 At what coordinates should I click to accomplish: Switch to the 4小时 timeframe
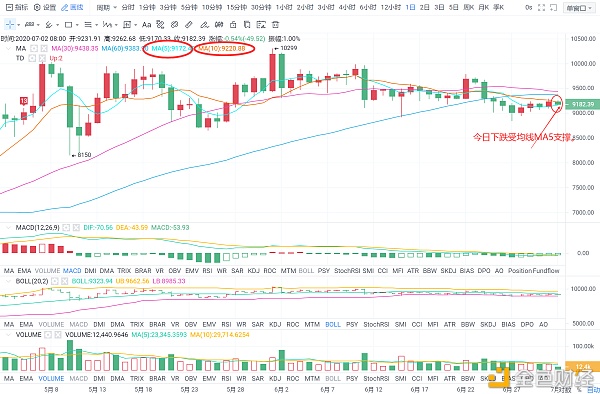[x=346, y=7]
